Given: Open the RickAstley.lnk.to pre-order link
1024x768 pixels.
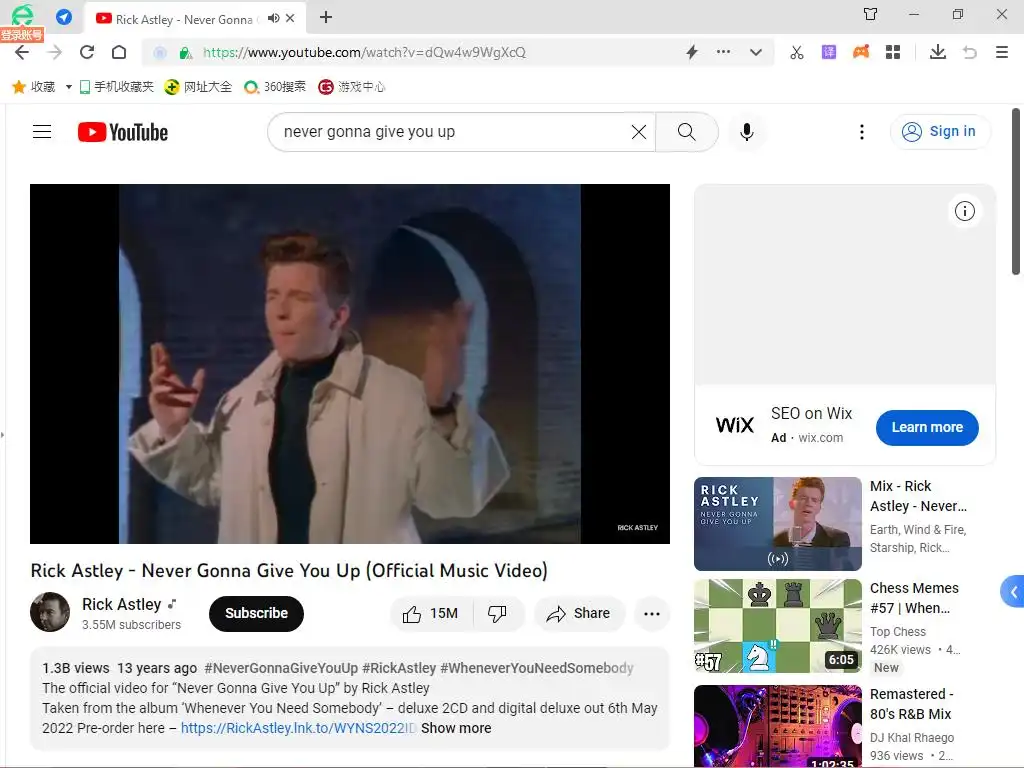Looking at the screenshot, I should pyautogui.click(x=298, y=728).
